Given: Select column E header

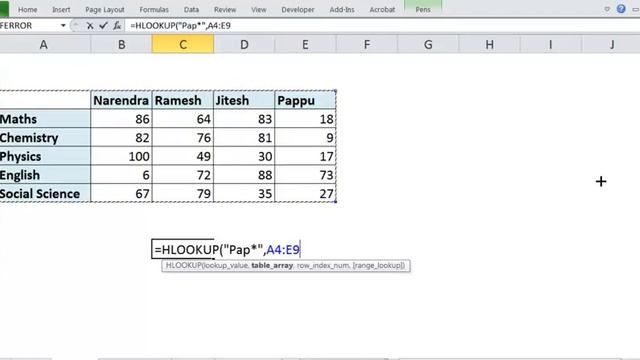Looking at the screenshot, I should coord(305,44).
